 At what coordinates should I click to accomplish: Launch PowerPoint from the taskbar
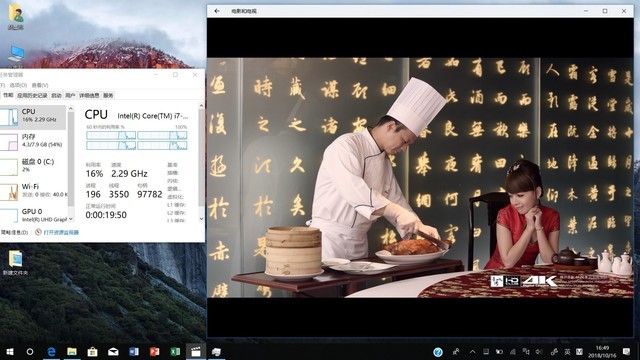[154, 351]
